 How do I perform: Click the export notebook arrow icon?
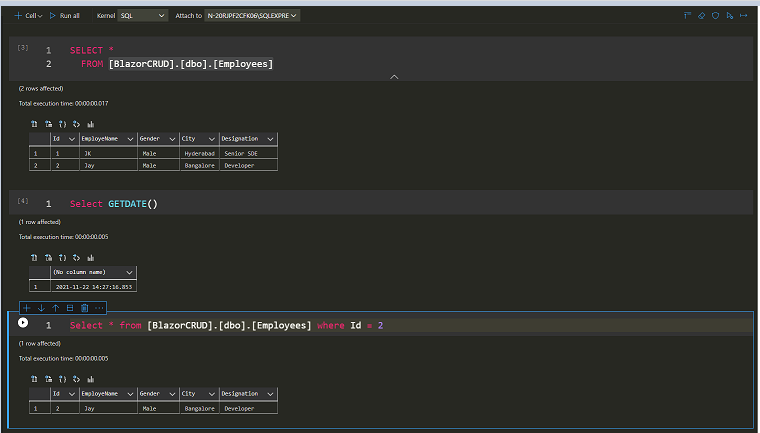pyautogui.click(x=744, y=16)
